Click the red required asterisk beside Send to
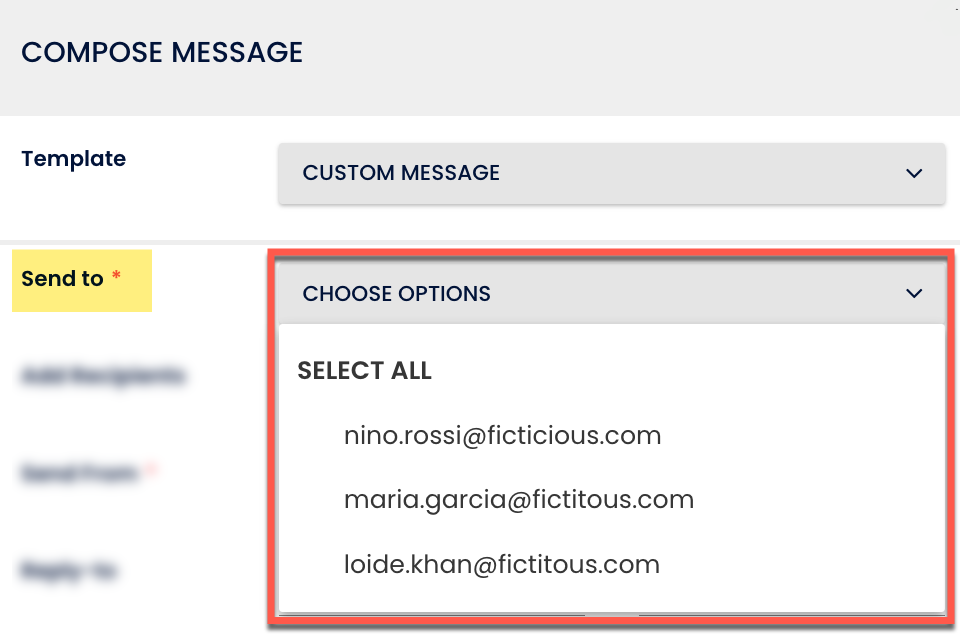Screen dimensions: 960x642 pyautogui.click(x=116, y=276)
